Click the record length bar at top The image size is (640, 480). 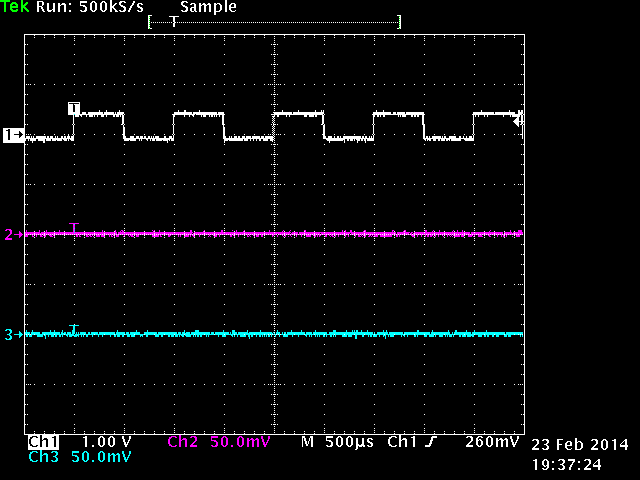coord(275,22)
